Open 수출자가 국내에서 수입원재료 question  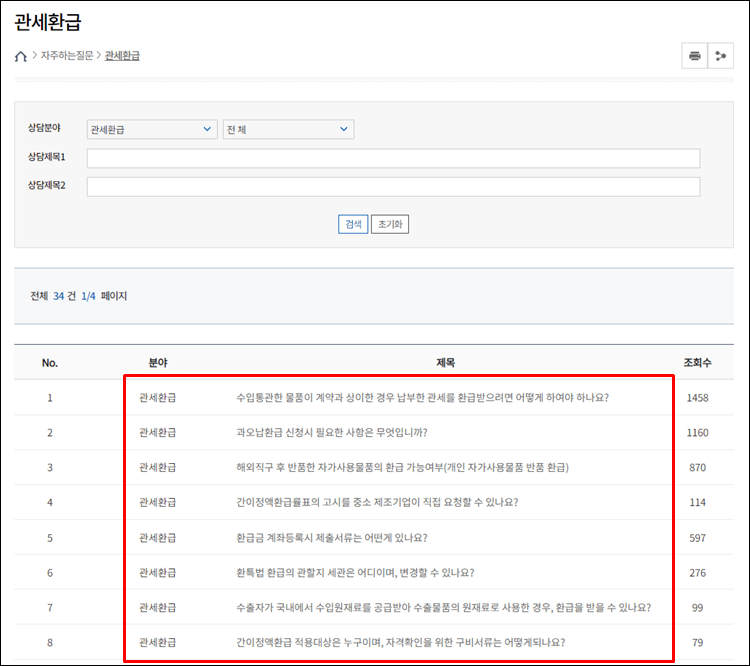coord(443,608)
